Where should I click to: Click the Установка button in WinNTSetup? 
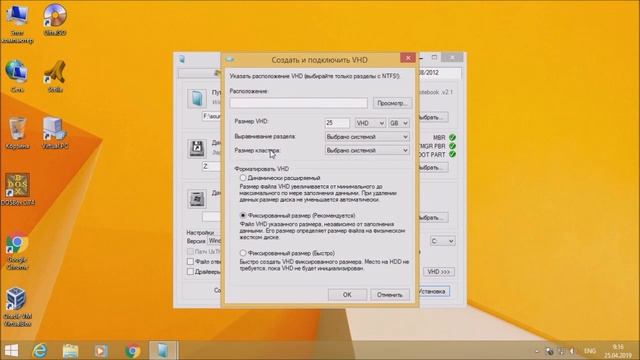[x=433, y=291]
